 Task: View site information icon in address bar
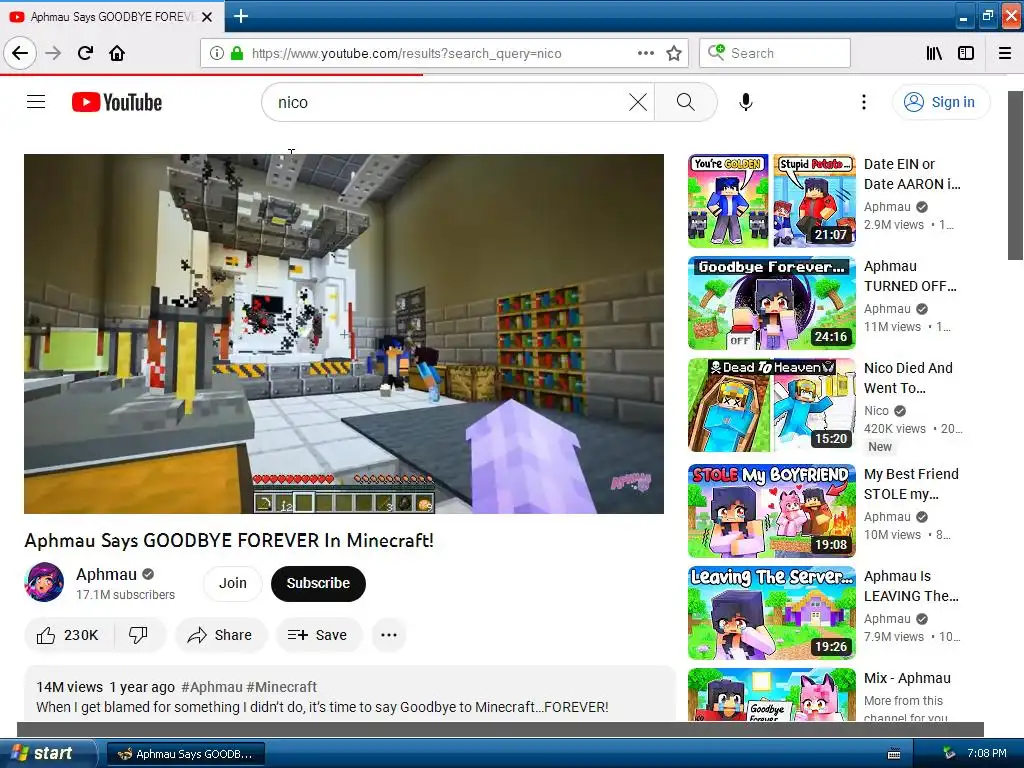pos(216,53)
